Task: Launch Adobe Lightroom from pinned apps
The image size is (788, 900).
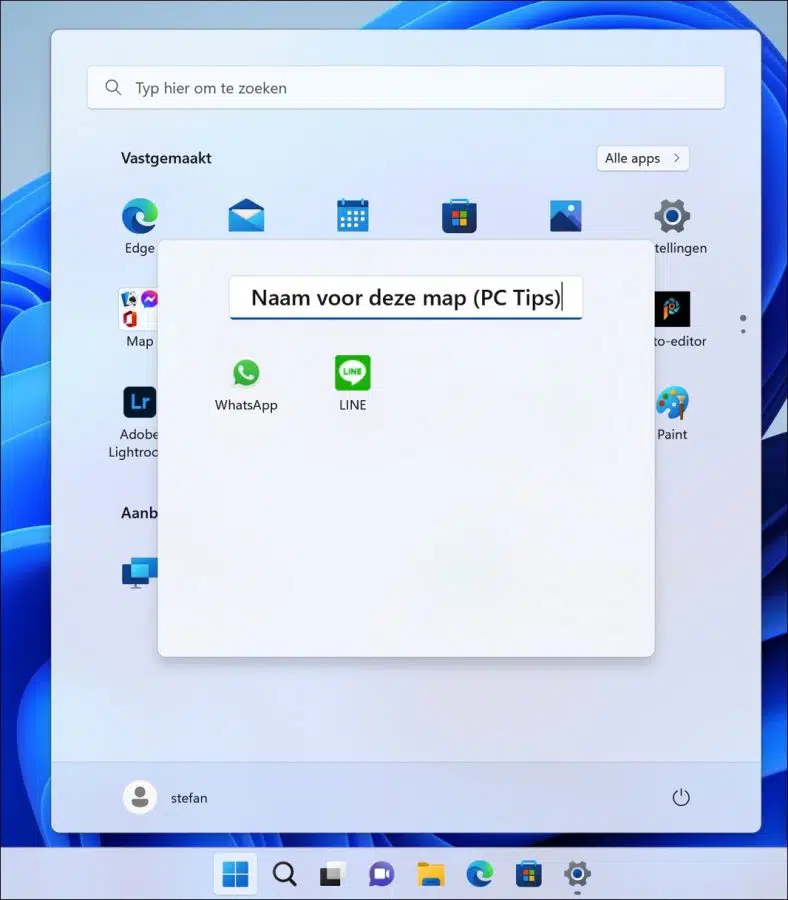Action: 139,402
